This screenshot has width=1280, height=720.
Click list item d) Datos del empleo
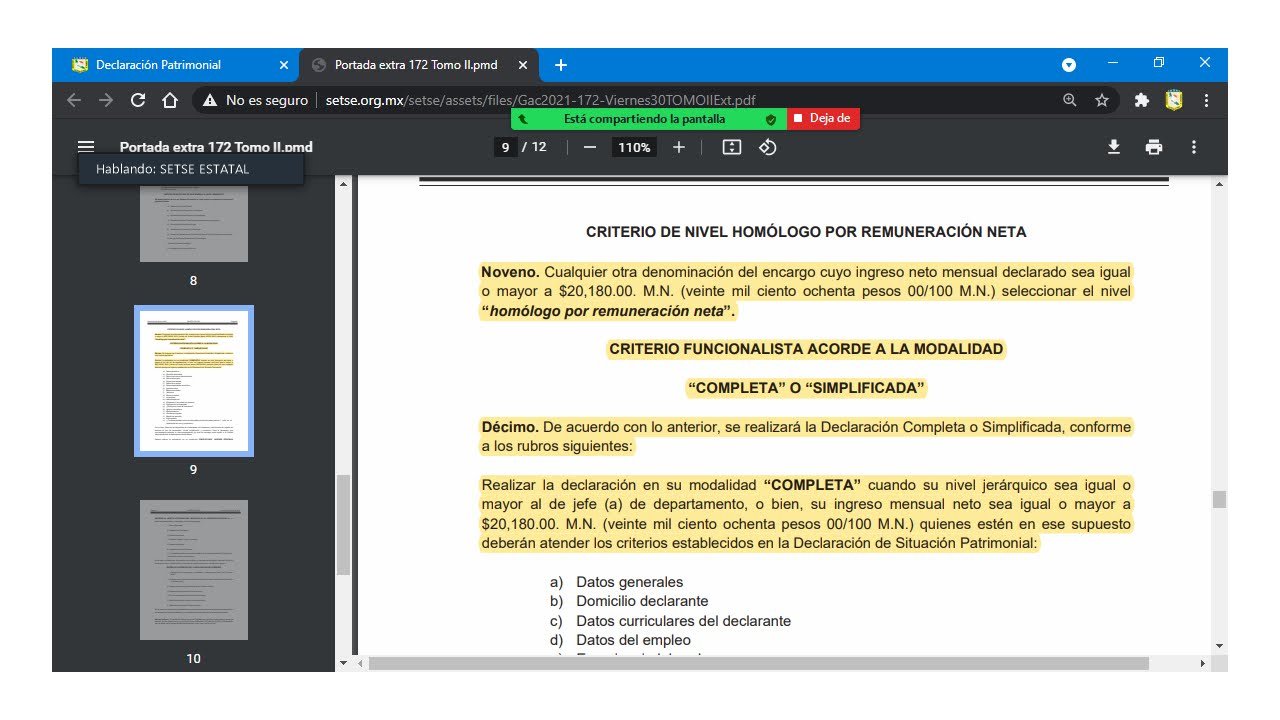pyautogui.click(x=620, y=640)
